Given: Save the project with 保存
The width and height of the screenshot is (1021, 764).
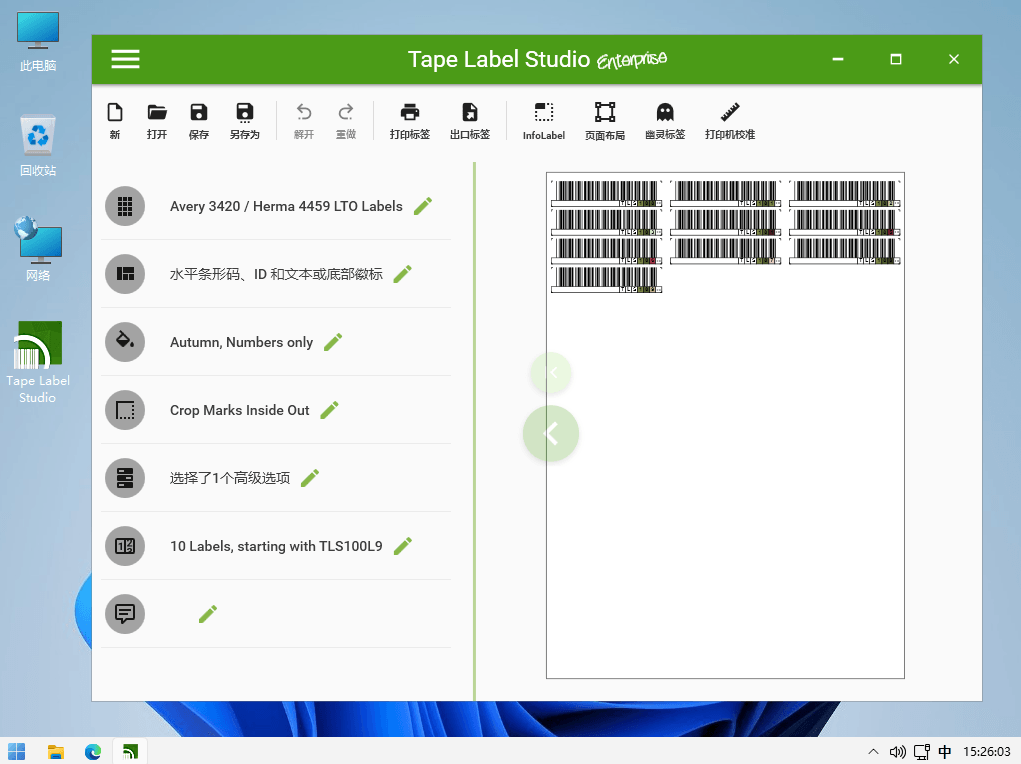Looking at the screenshot, I should click(199, 120).
